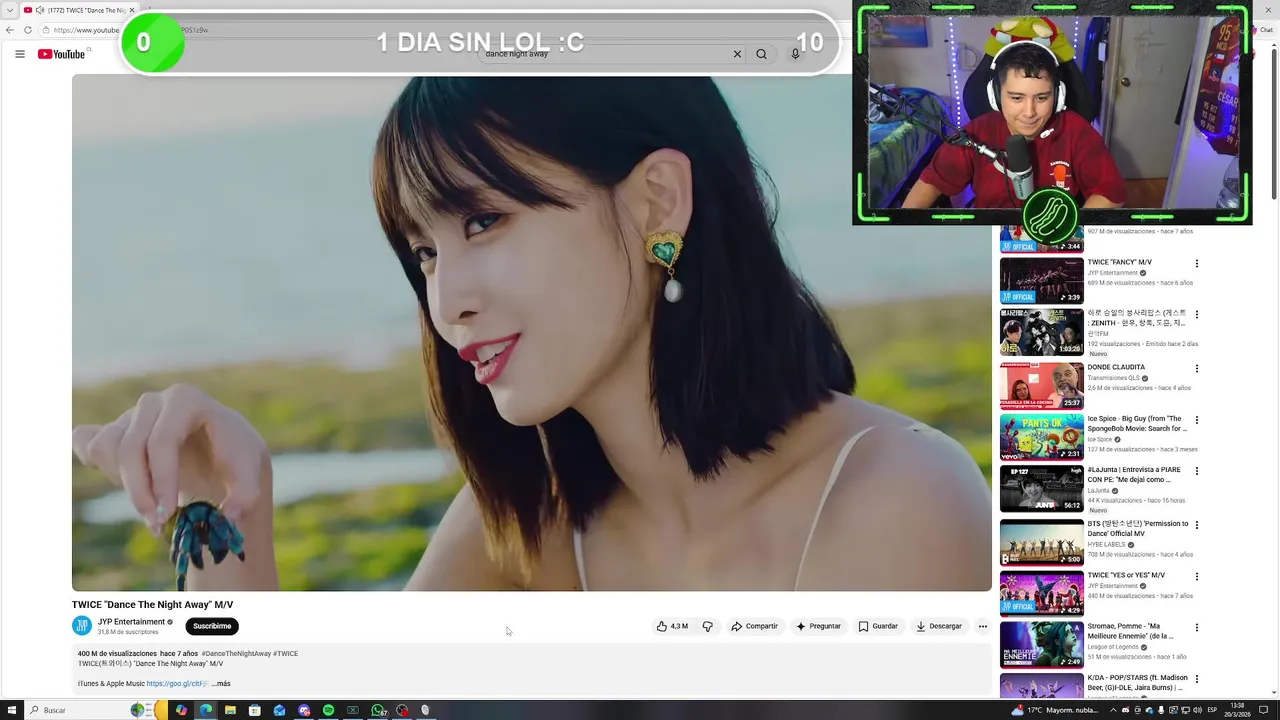1280x720 pixels.
Task: Open TWICE "YES or YES" M/V thumbnail
Action: click(x=1042, y=593)
